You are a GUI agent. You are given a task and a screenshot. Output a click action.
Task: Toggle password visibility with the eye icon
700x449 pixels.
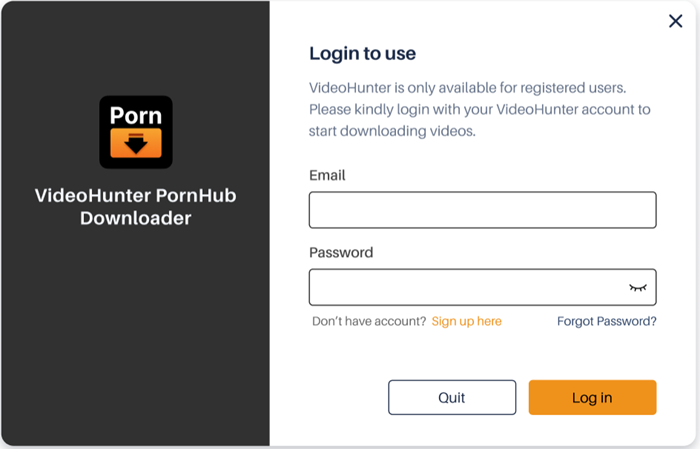pos(638,287)
